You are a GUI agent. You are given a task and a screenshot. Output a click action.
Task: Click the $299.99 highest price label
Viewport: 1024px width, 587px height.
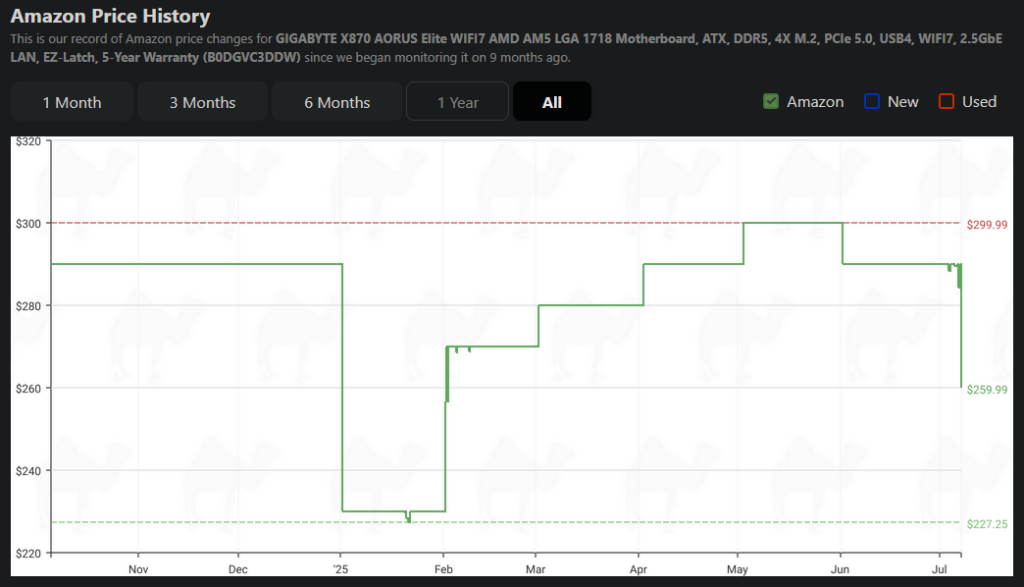click(x=987, y=225)
